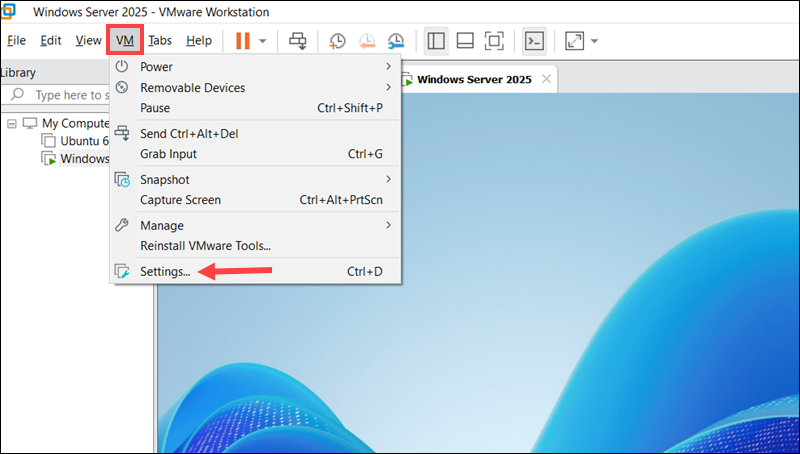Open the dropdown arrow beside Pause button
Viewport: 800px width, 454px height.
pyautogui.click(x=263, y=41)
